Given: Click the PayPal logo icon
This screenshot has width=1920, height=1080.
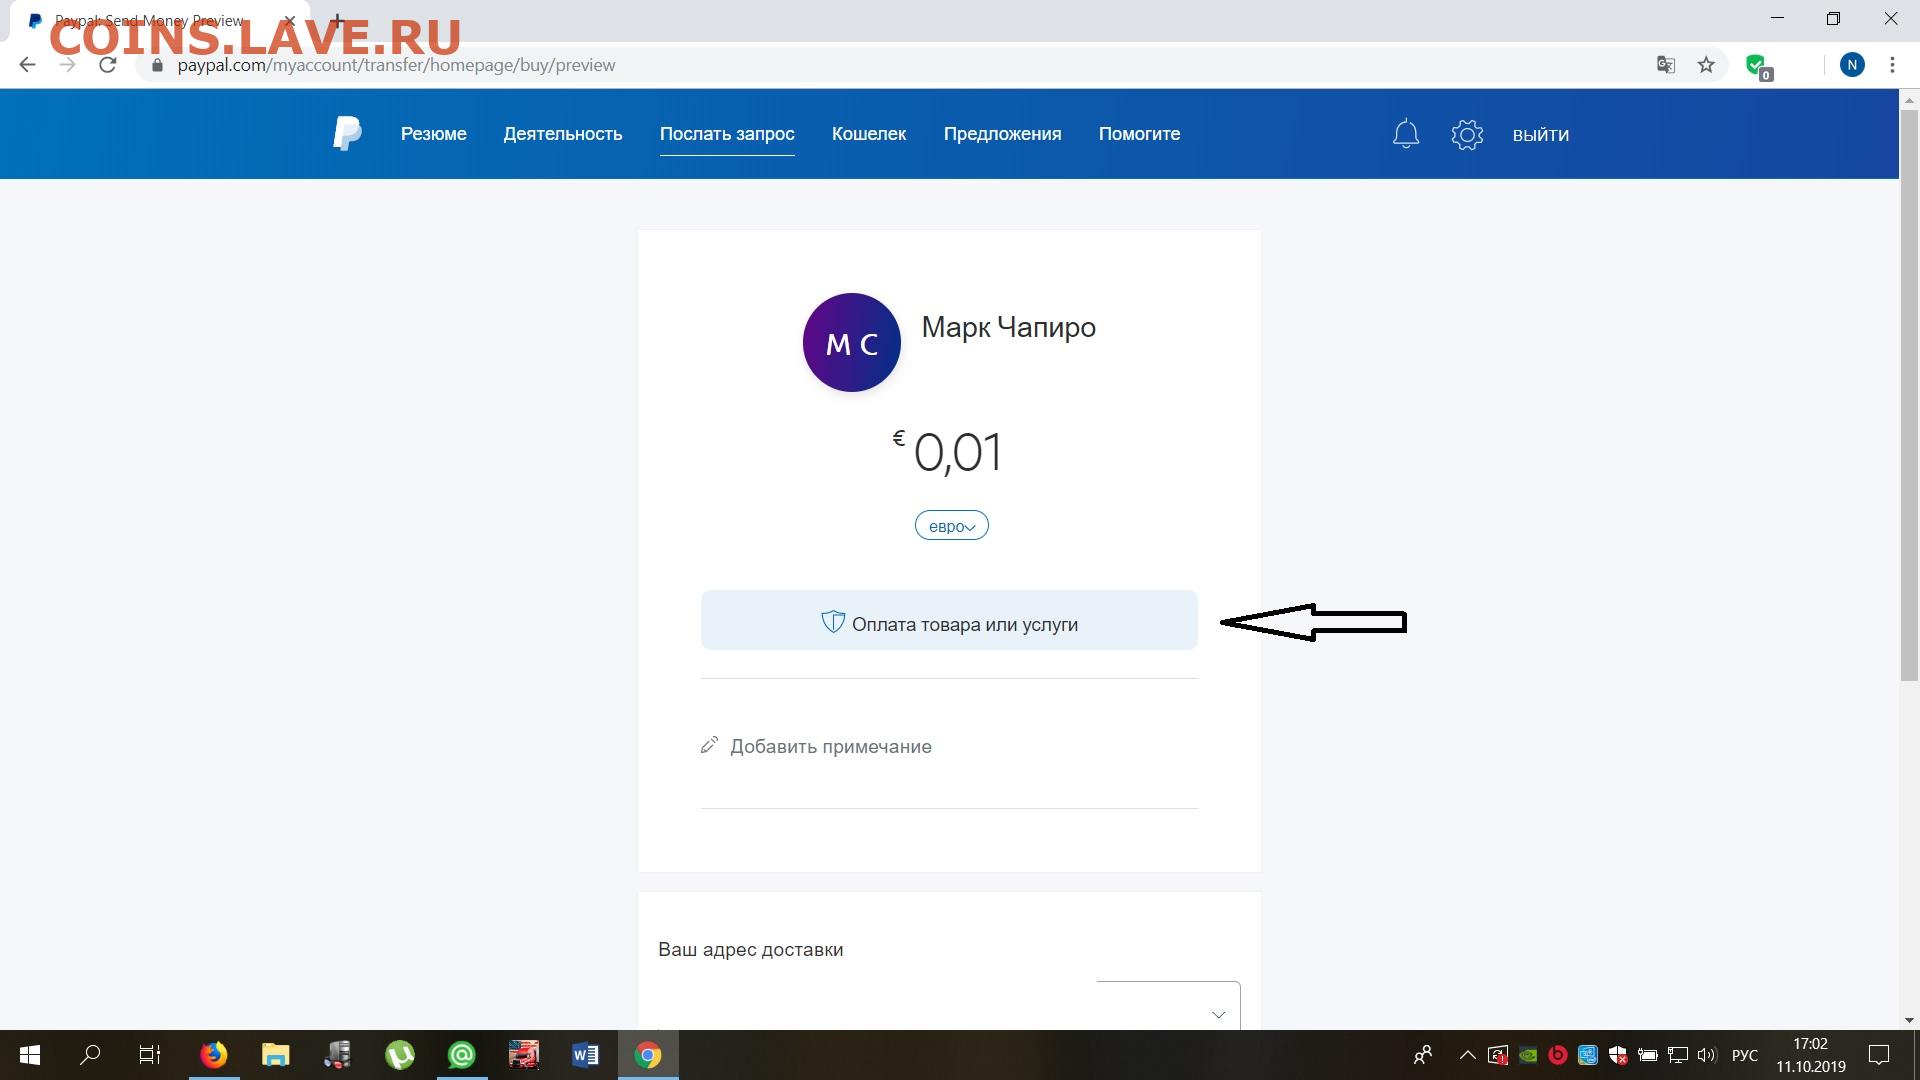Looking at the screenshot, I should pos(347,134).
